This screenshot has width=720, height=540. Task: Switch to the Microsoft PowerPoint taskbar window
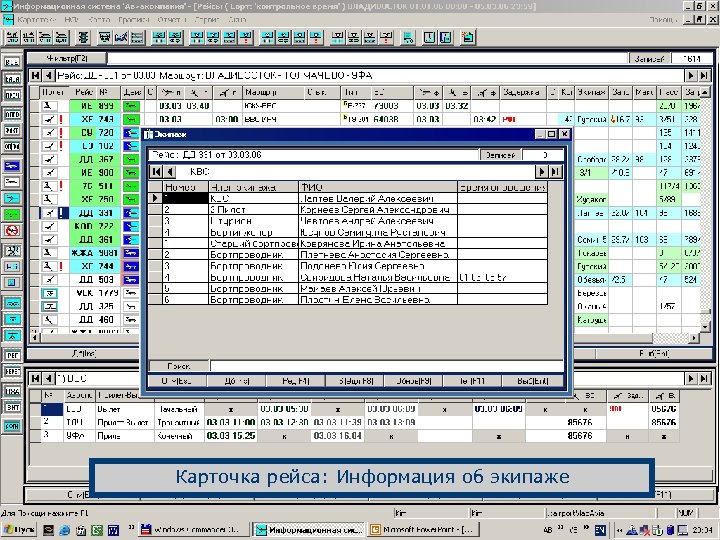point(424,530)
